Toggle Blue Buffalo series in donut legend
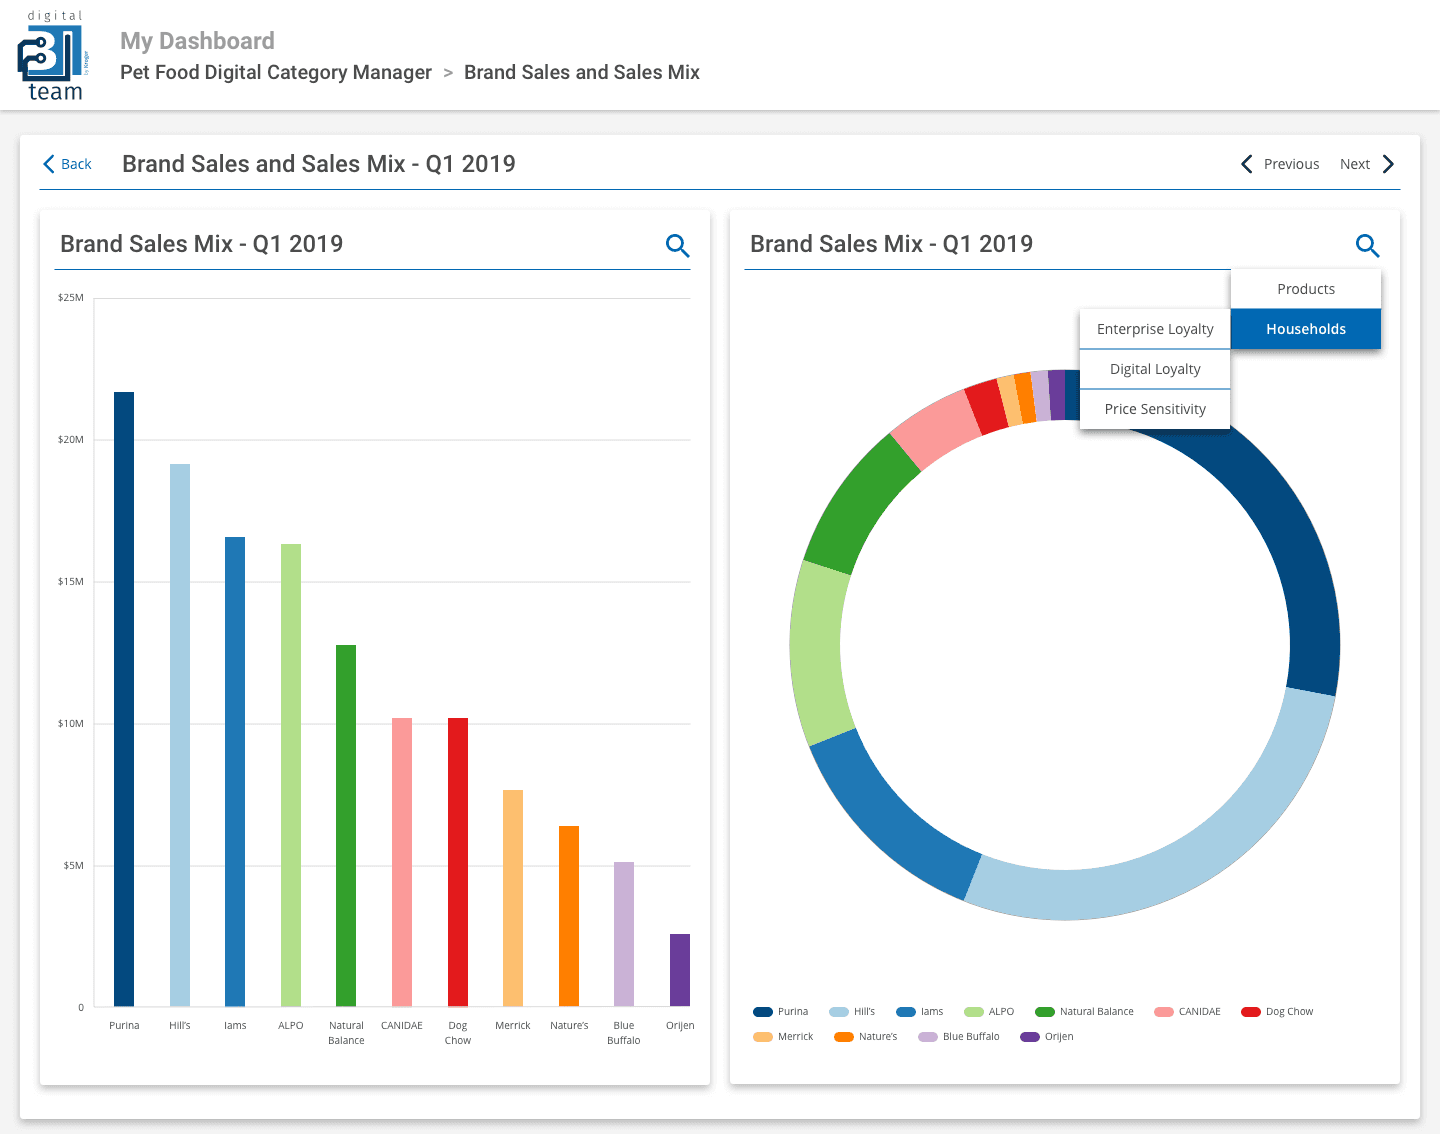This screenshot has width=1440, height=1134. 959,1037
